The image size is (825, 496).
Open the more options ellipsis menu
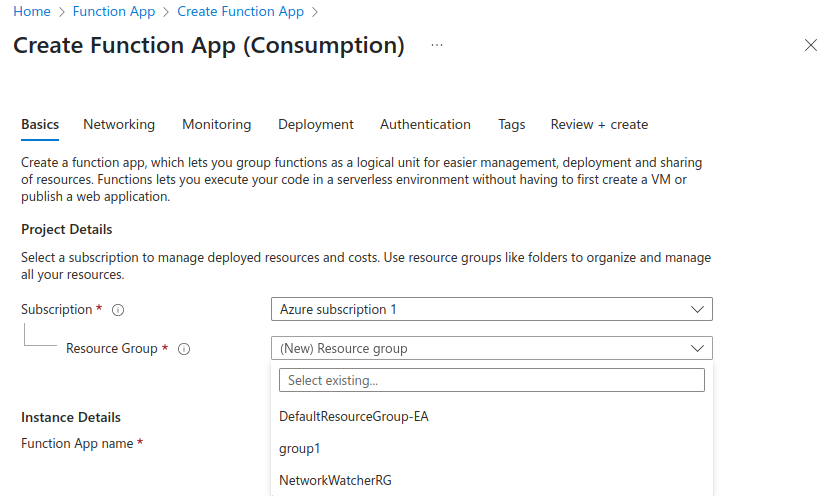pyautogui.click(x=437, y=46)
